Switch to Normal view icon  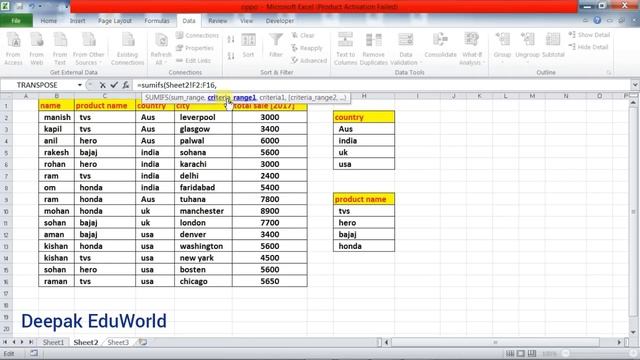point(510,353)
